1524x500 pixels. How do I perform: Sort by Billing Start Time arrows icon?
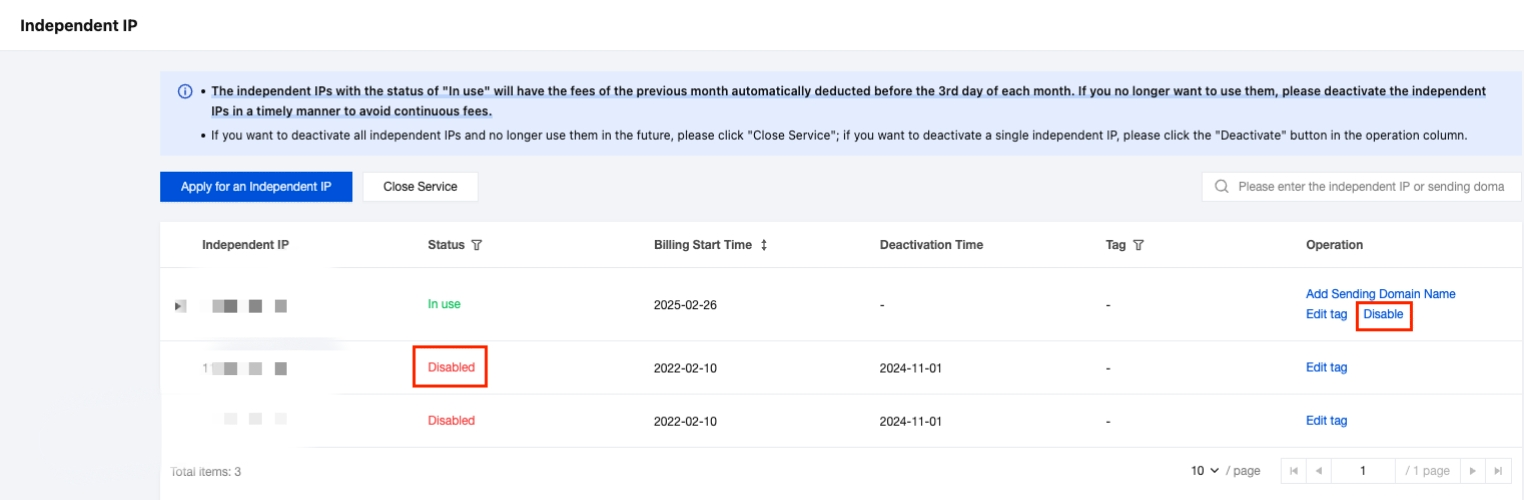(x=764, y=245)
